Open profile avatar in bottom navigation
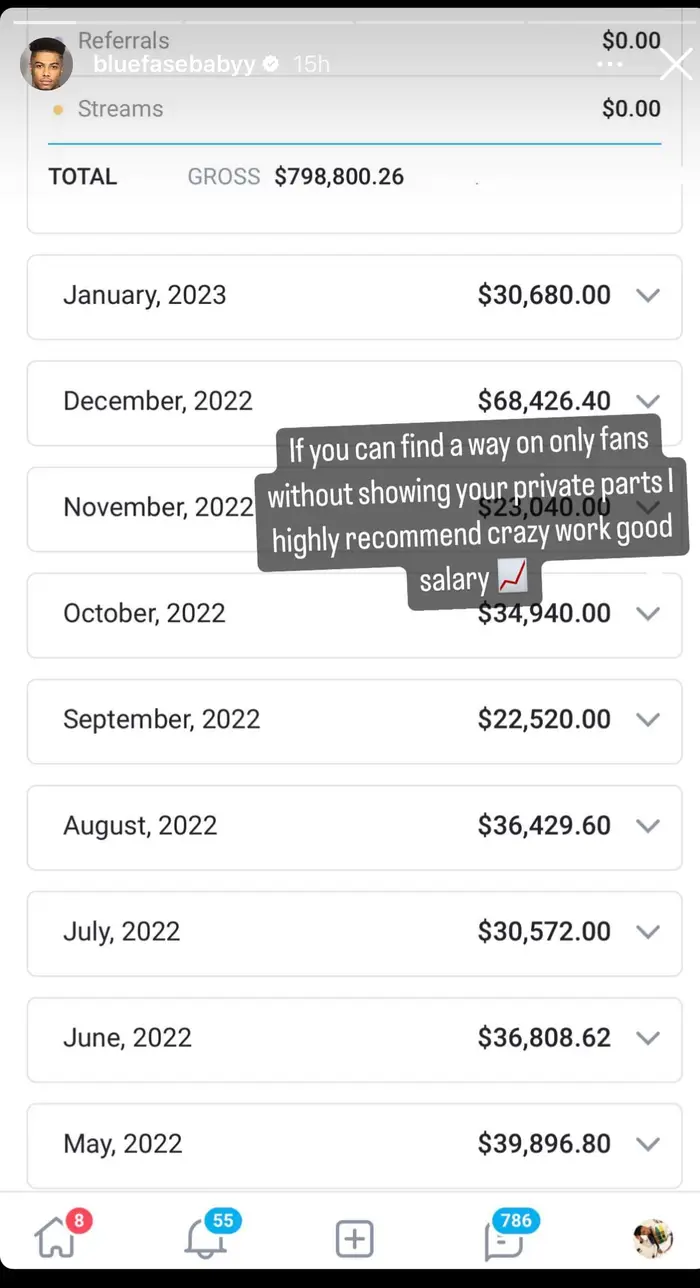700x1288 pixels. pyautogui.click(x=652, y=1238)
